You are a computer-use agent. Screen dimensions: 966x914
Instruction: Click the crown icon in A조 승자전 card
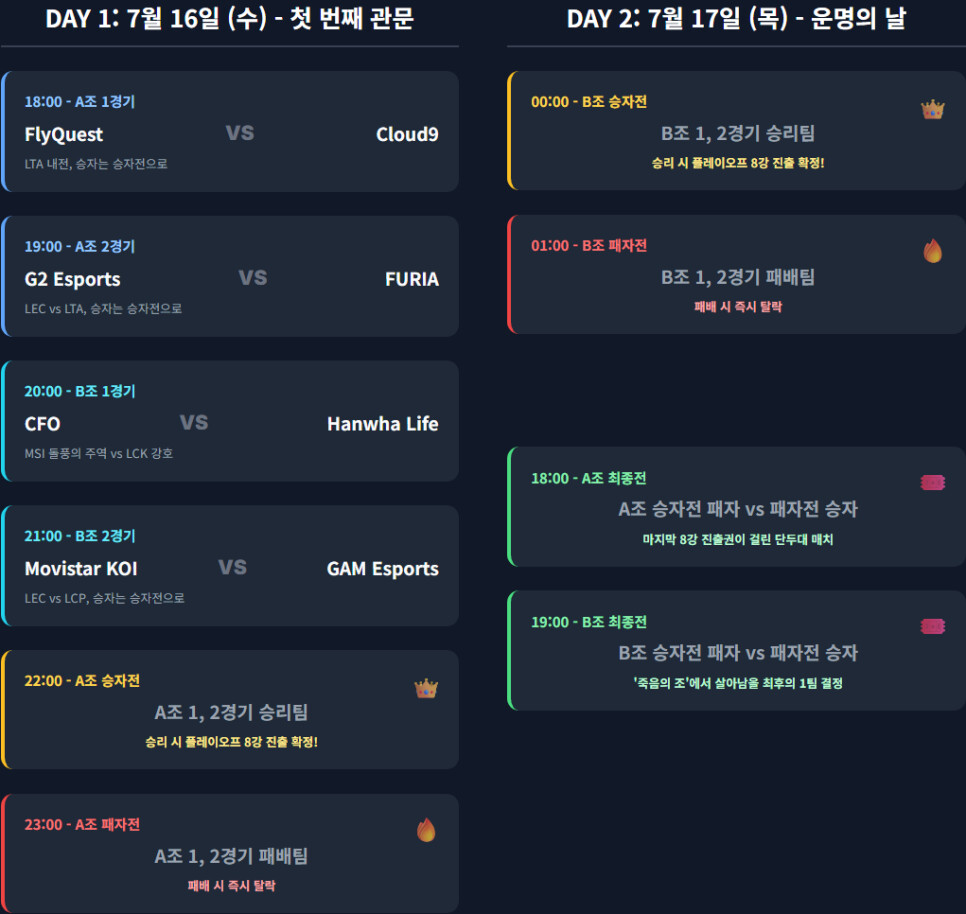coord(426,689)
